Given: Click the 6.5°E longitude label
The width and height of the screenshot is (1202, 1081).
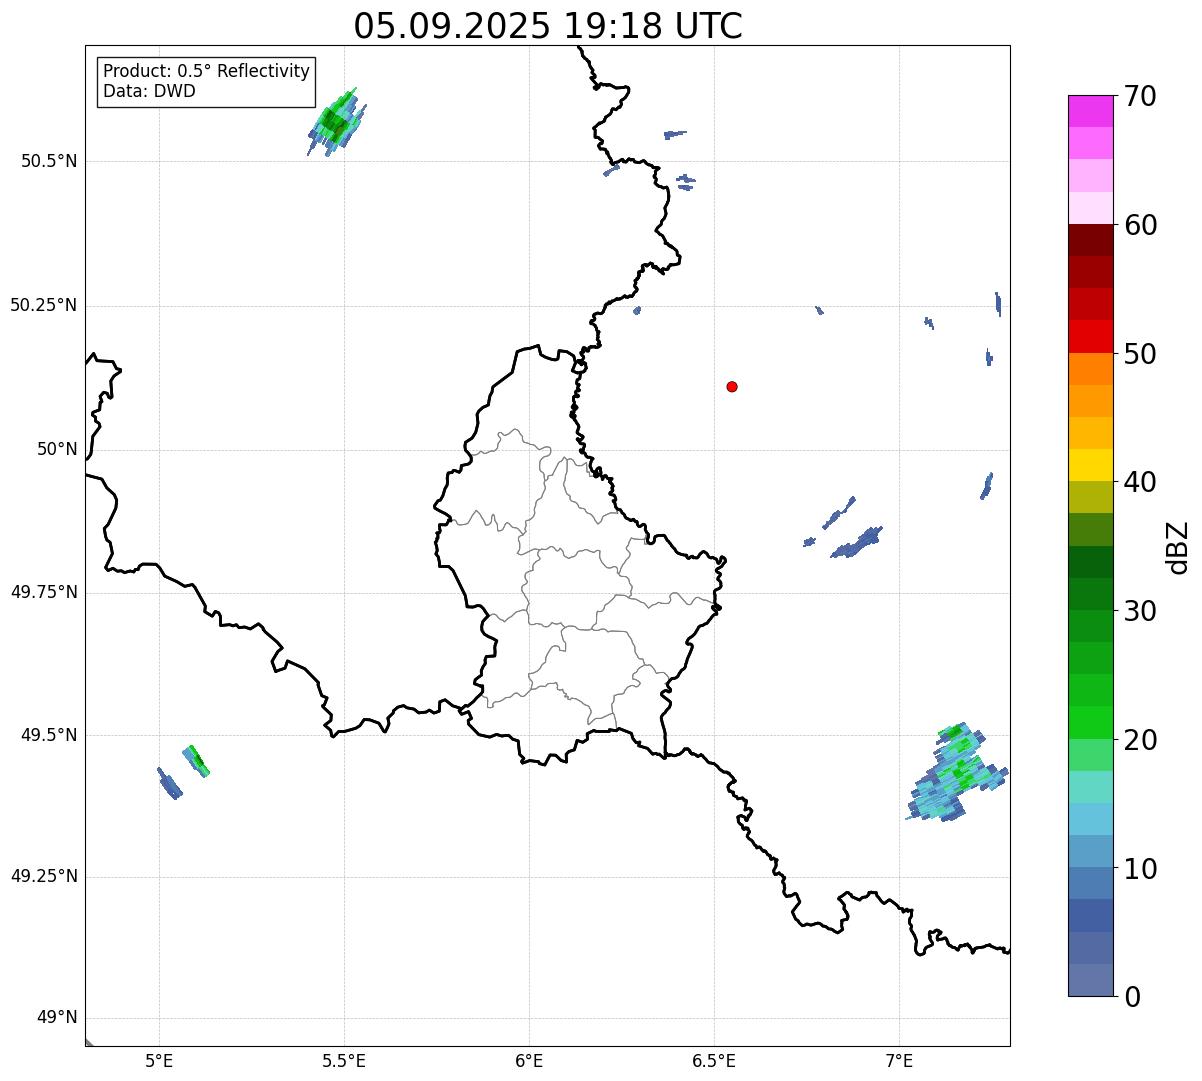Looking at the screenshot, I should (714, 1061).
